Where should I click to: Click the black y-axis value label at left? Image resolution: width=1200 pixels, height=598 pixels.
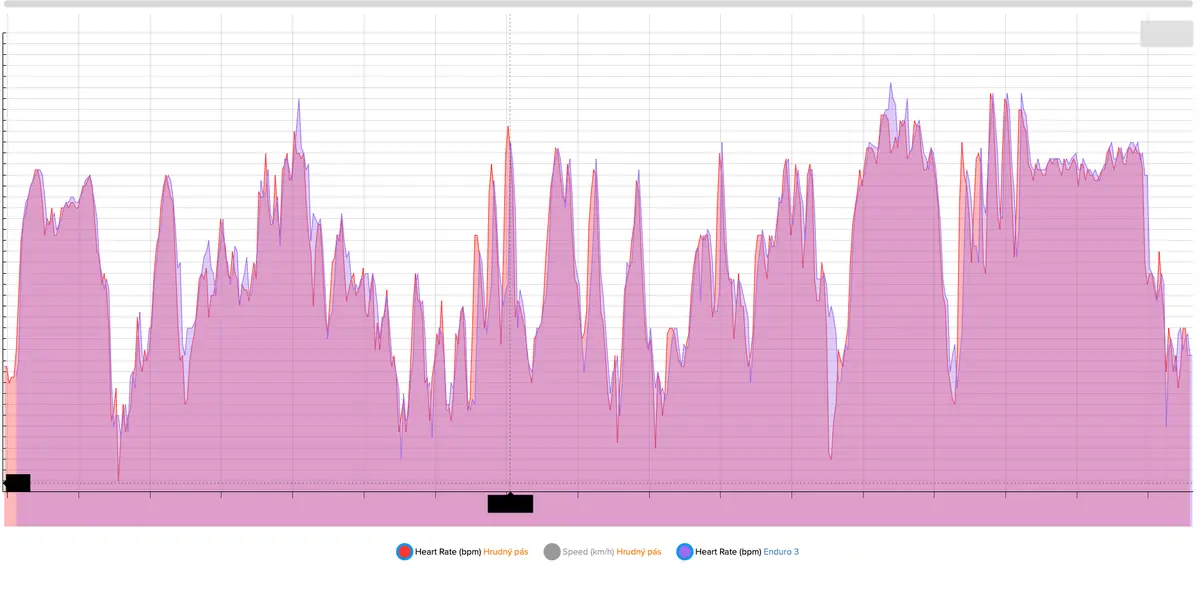[x=18, y=483]
